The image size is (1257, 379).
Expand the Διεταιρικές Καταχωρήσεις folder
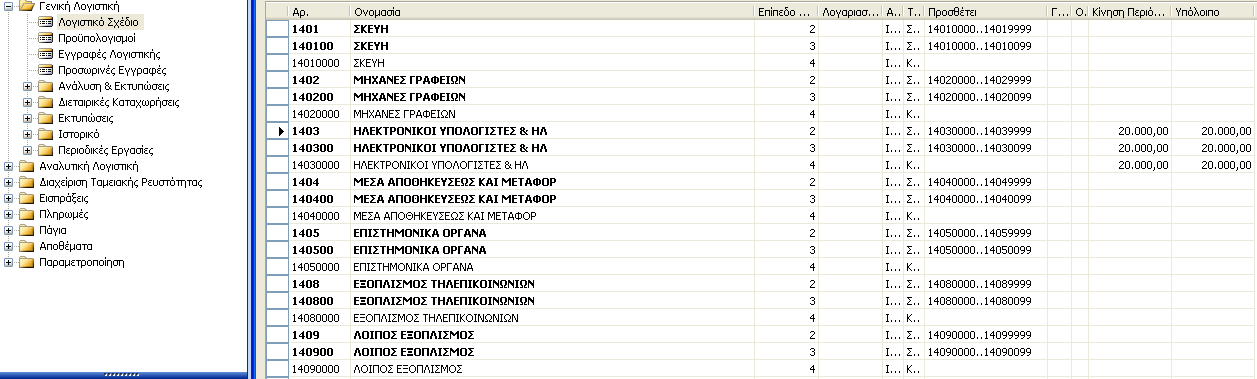point(28,102)
